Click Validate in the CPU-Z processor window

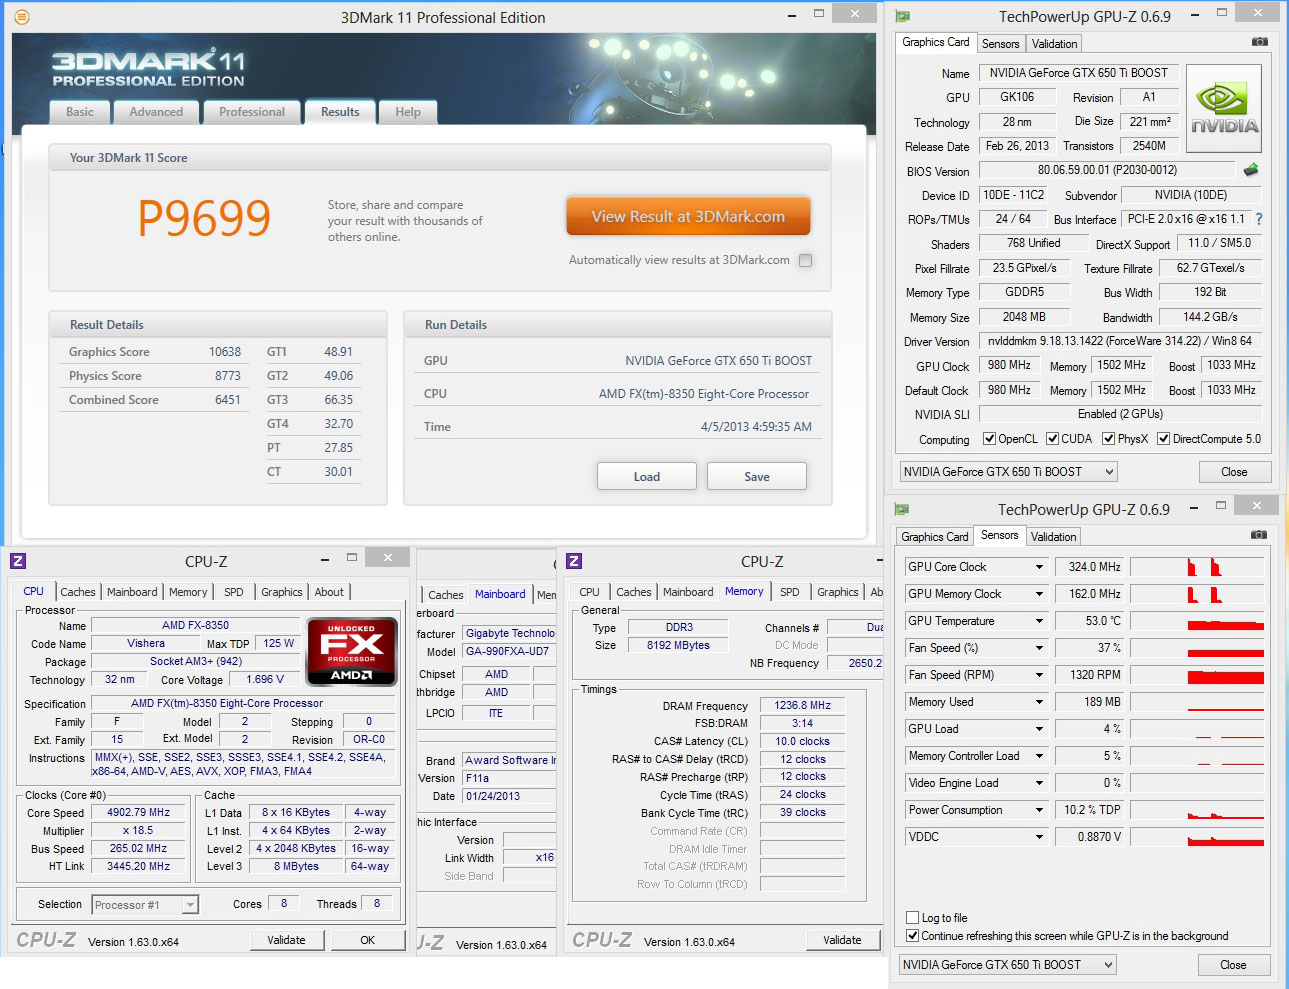tap(287, 940)
